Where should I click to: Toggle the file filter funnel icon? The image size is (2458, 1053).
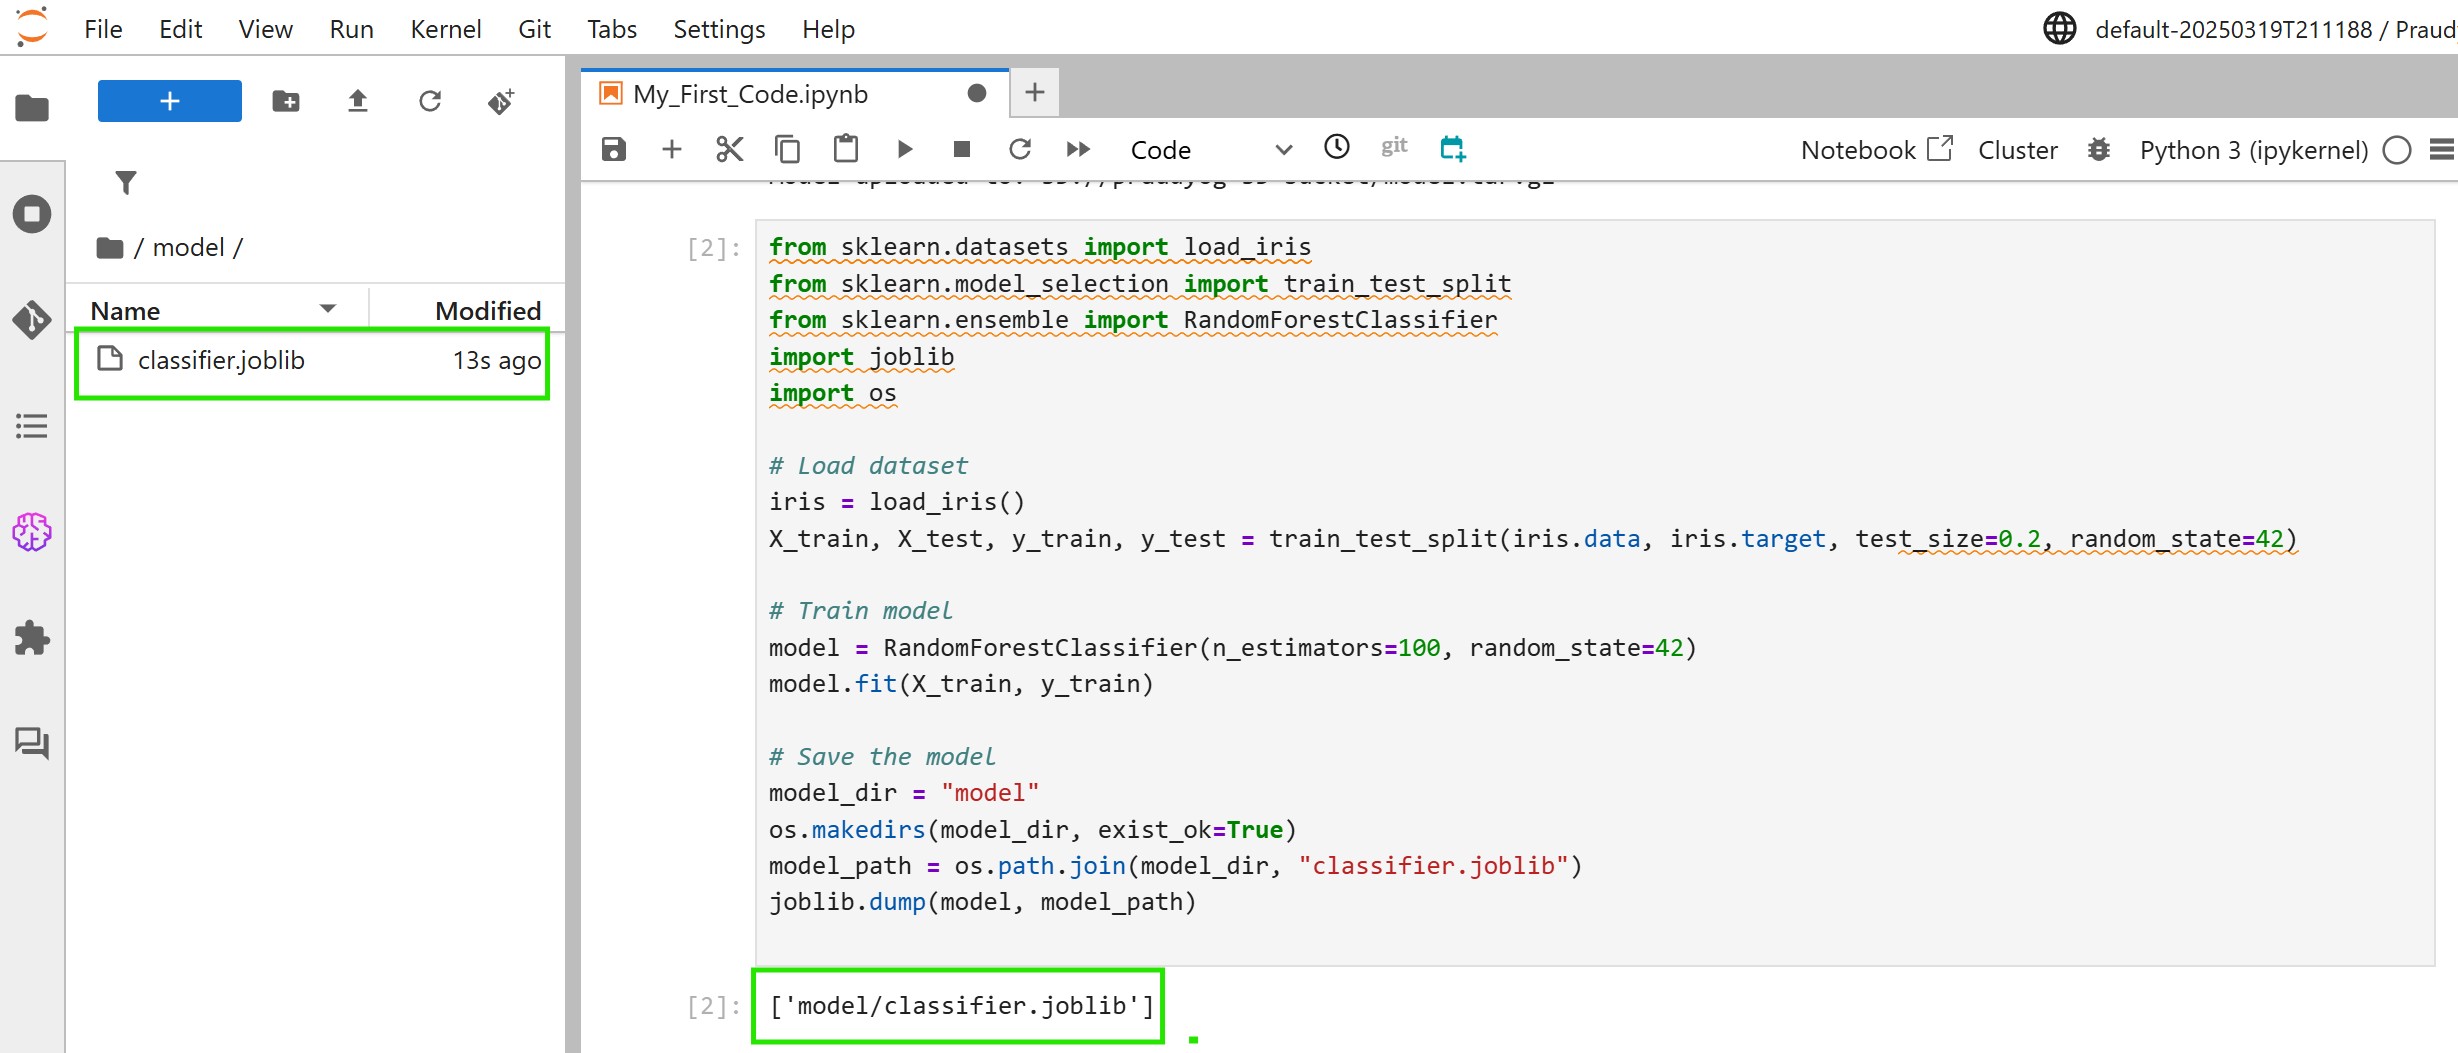tap(126, 183)
